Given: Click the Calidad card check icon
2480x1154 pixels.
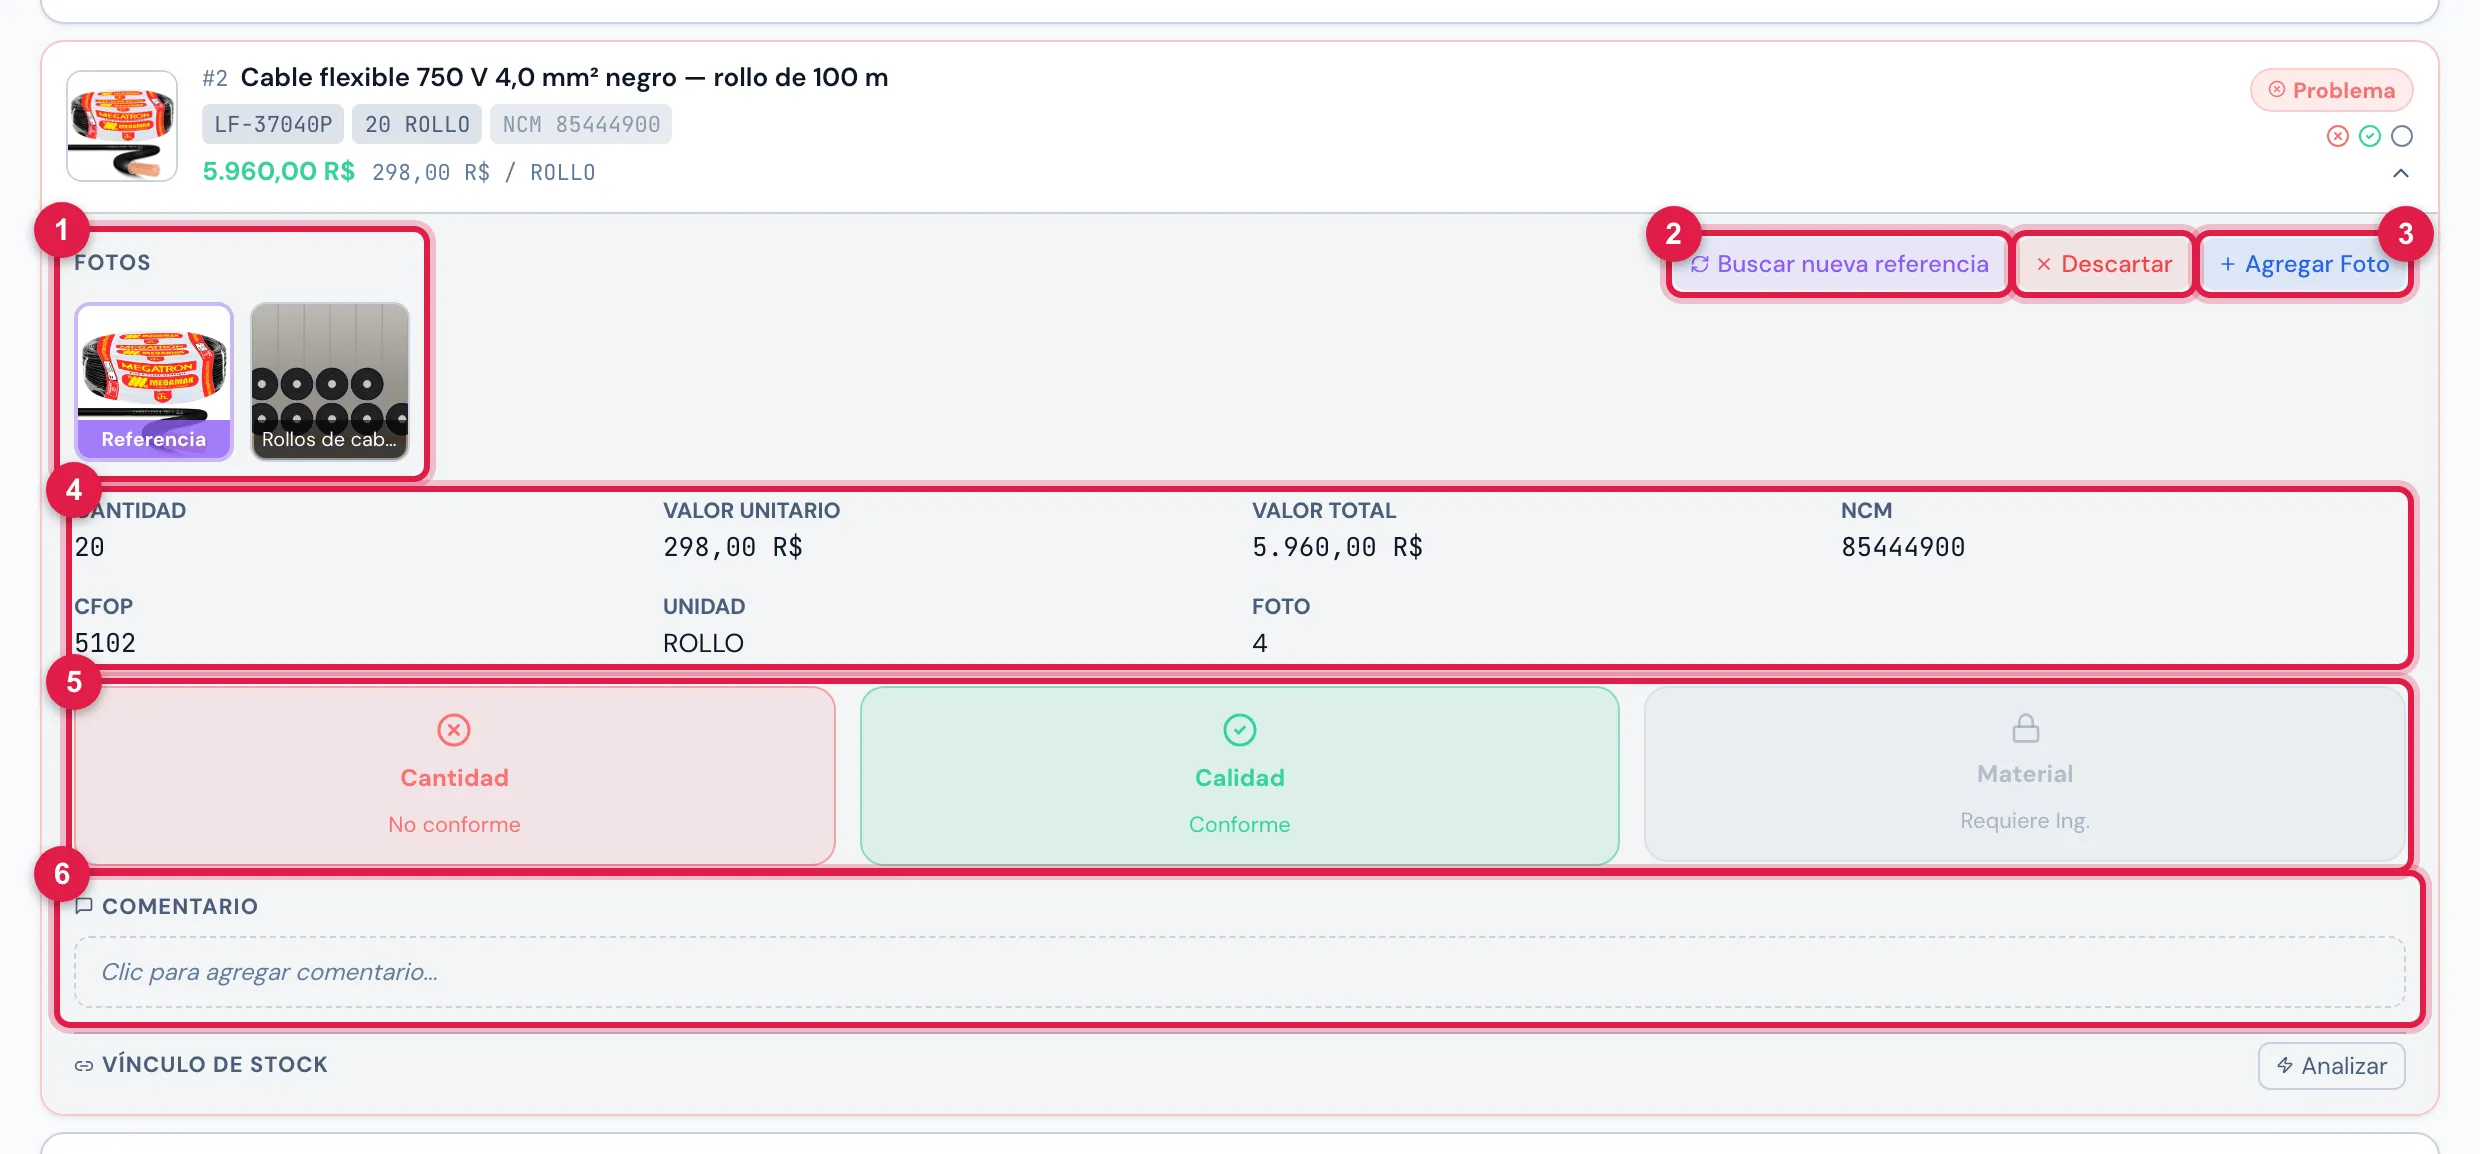Looking at the screenshot, I should coord(1240,730).
